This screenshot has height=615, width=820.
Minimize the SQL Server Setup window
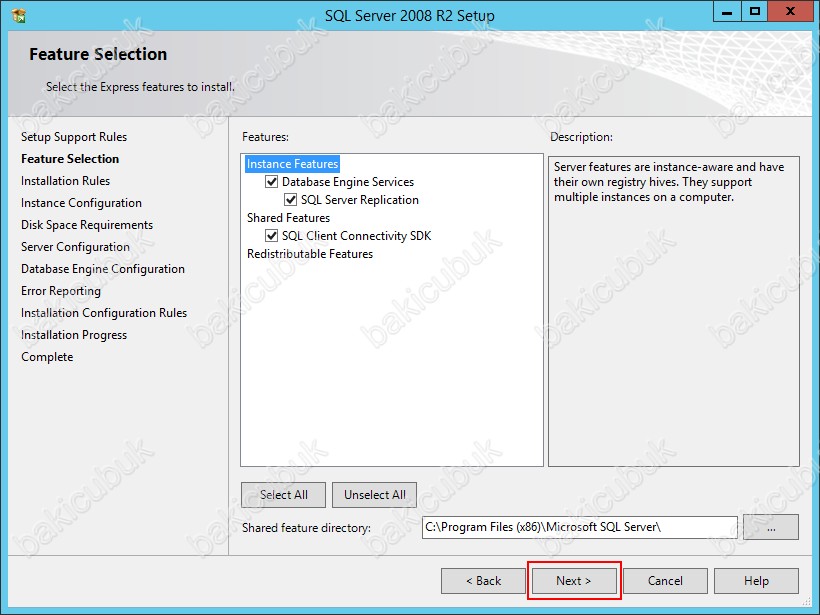pyautogui.click(x=727, y=12)
